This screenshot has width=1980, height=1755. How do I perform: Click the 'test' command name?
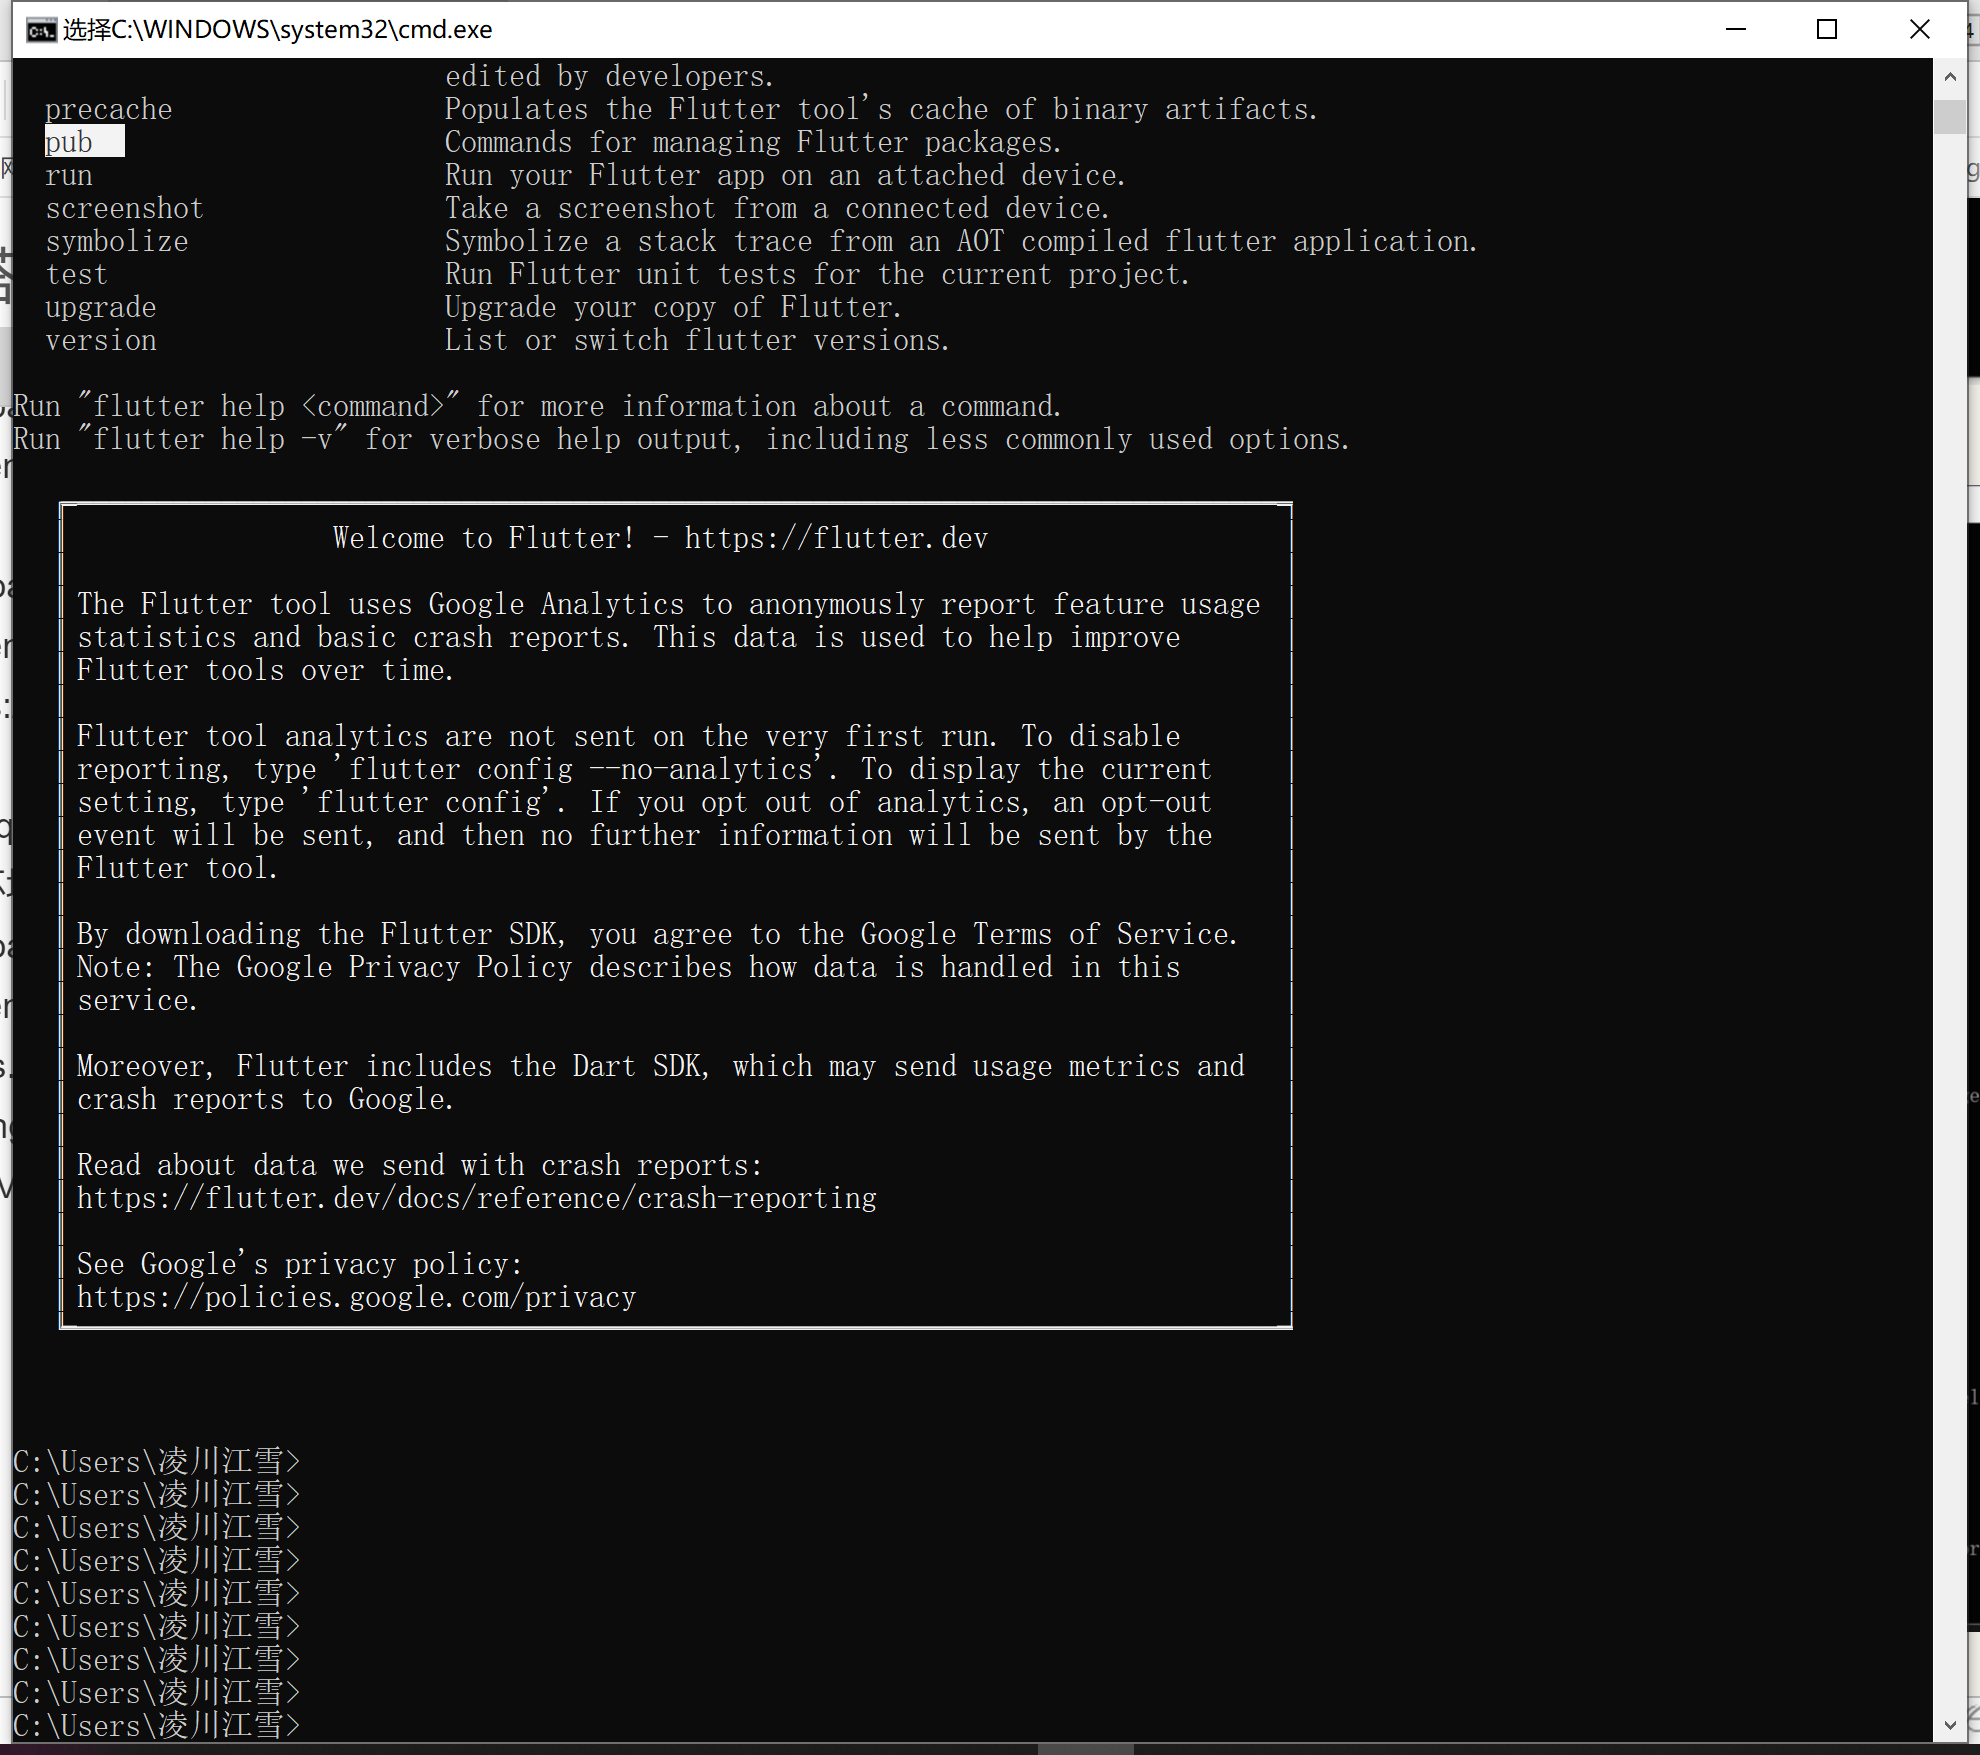click(x=76, y=274)
